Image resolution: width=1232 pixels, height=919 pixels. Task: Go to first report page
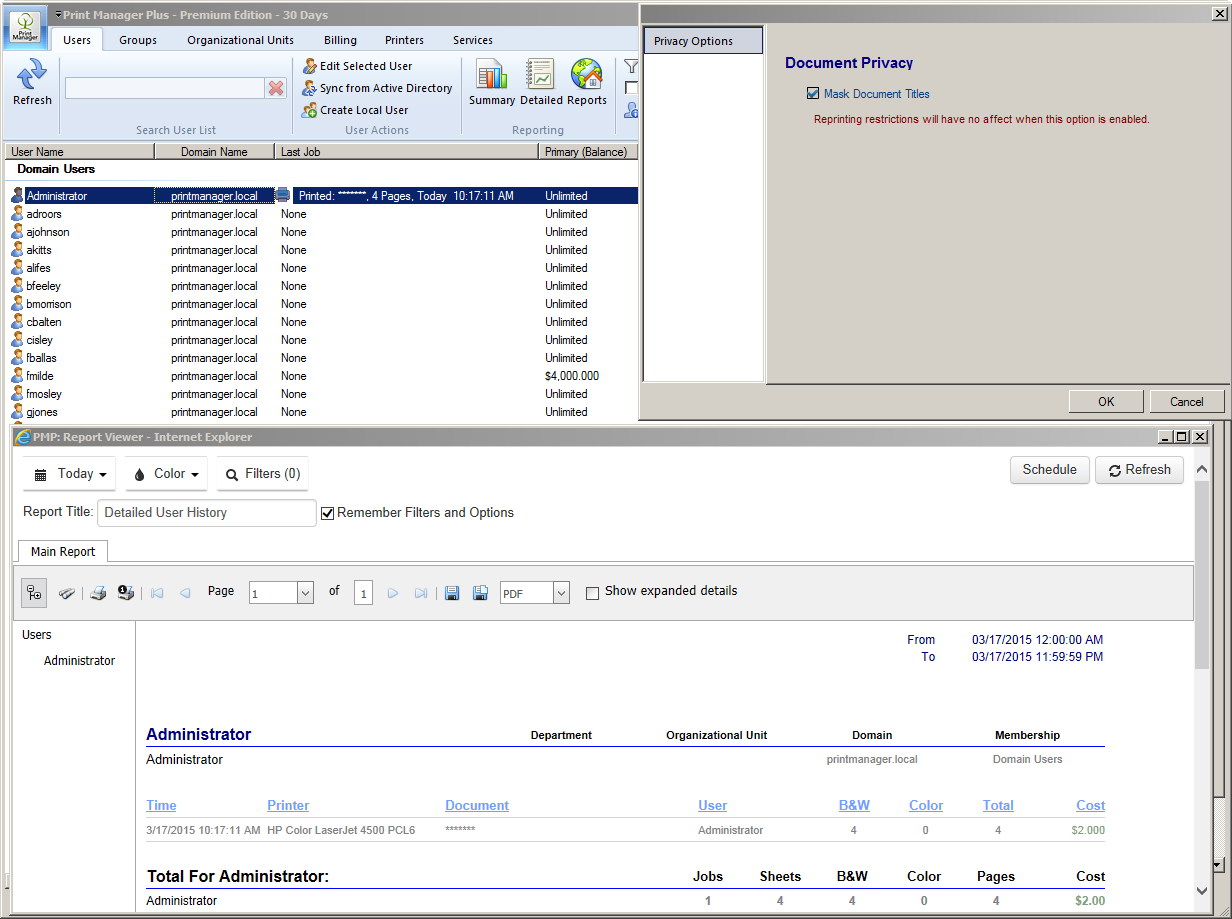click(157, 593)
